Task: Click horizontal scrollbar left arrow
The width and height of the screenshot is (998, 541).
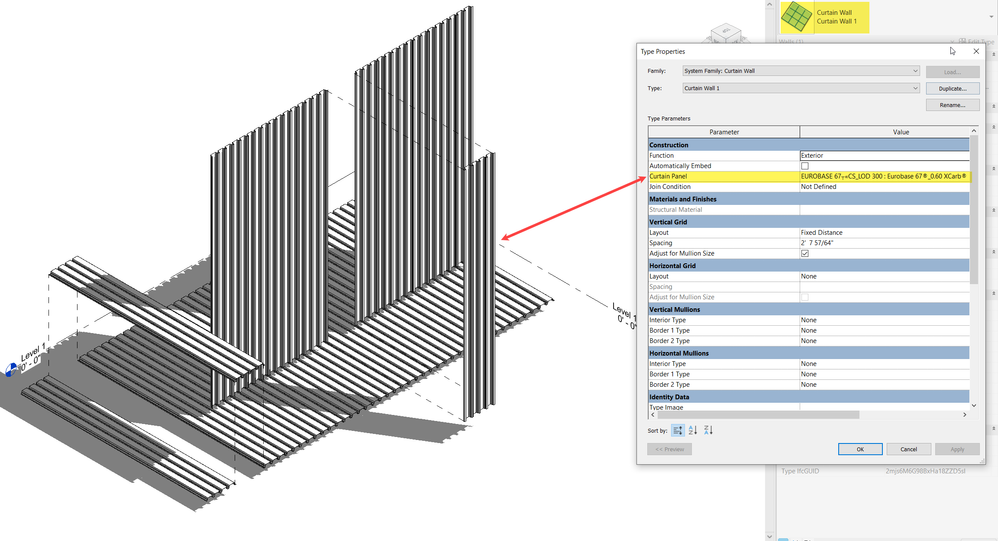Action: [652, 415]
